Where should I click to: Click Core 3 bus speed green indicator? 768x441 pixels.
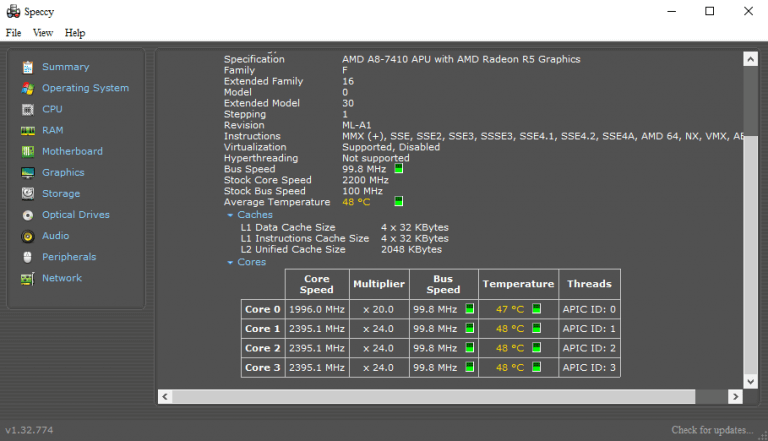(x=469, y=367)
